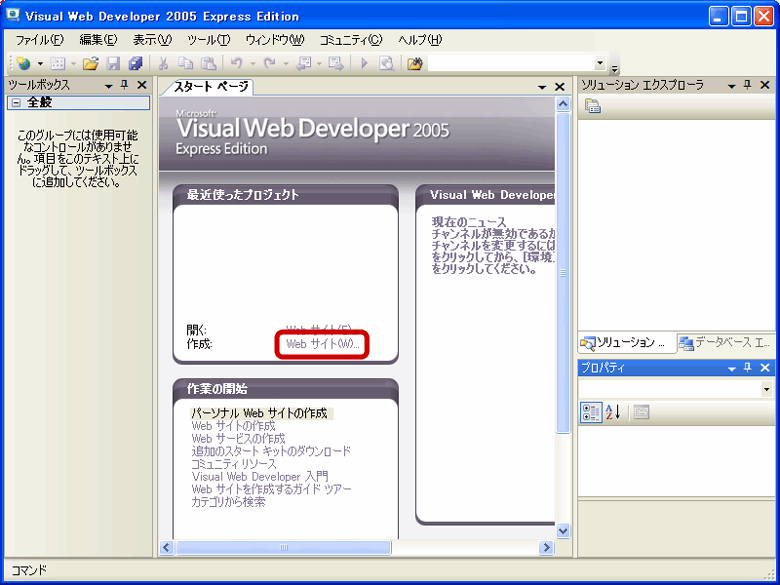
Task: Close the スタート ページ document
Action: (560, 87)
